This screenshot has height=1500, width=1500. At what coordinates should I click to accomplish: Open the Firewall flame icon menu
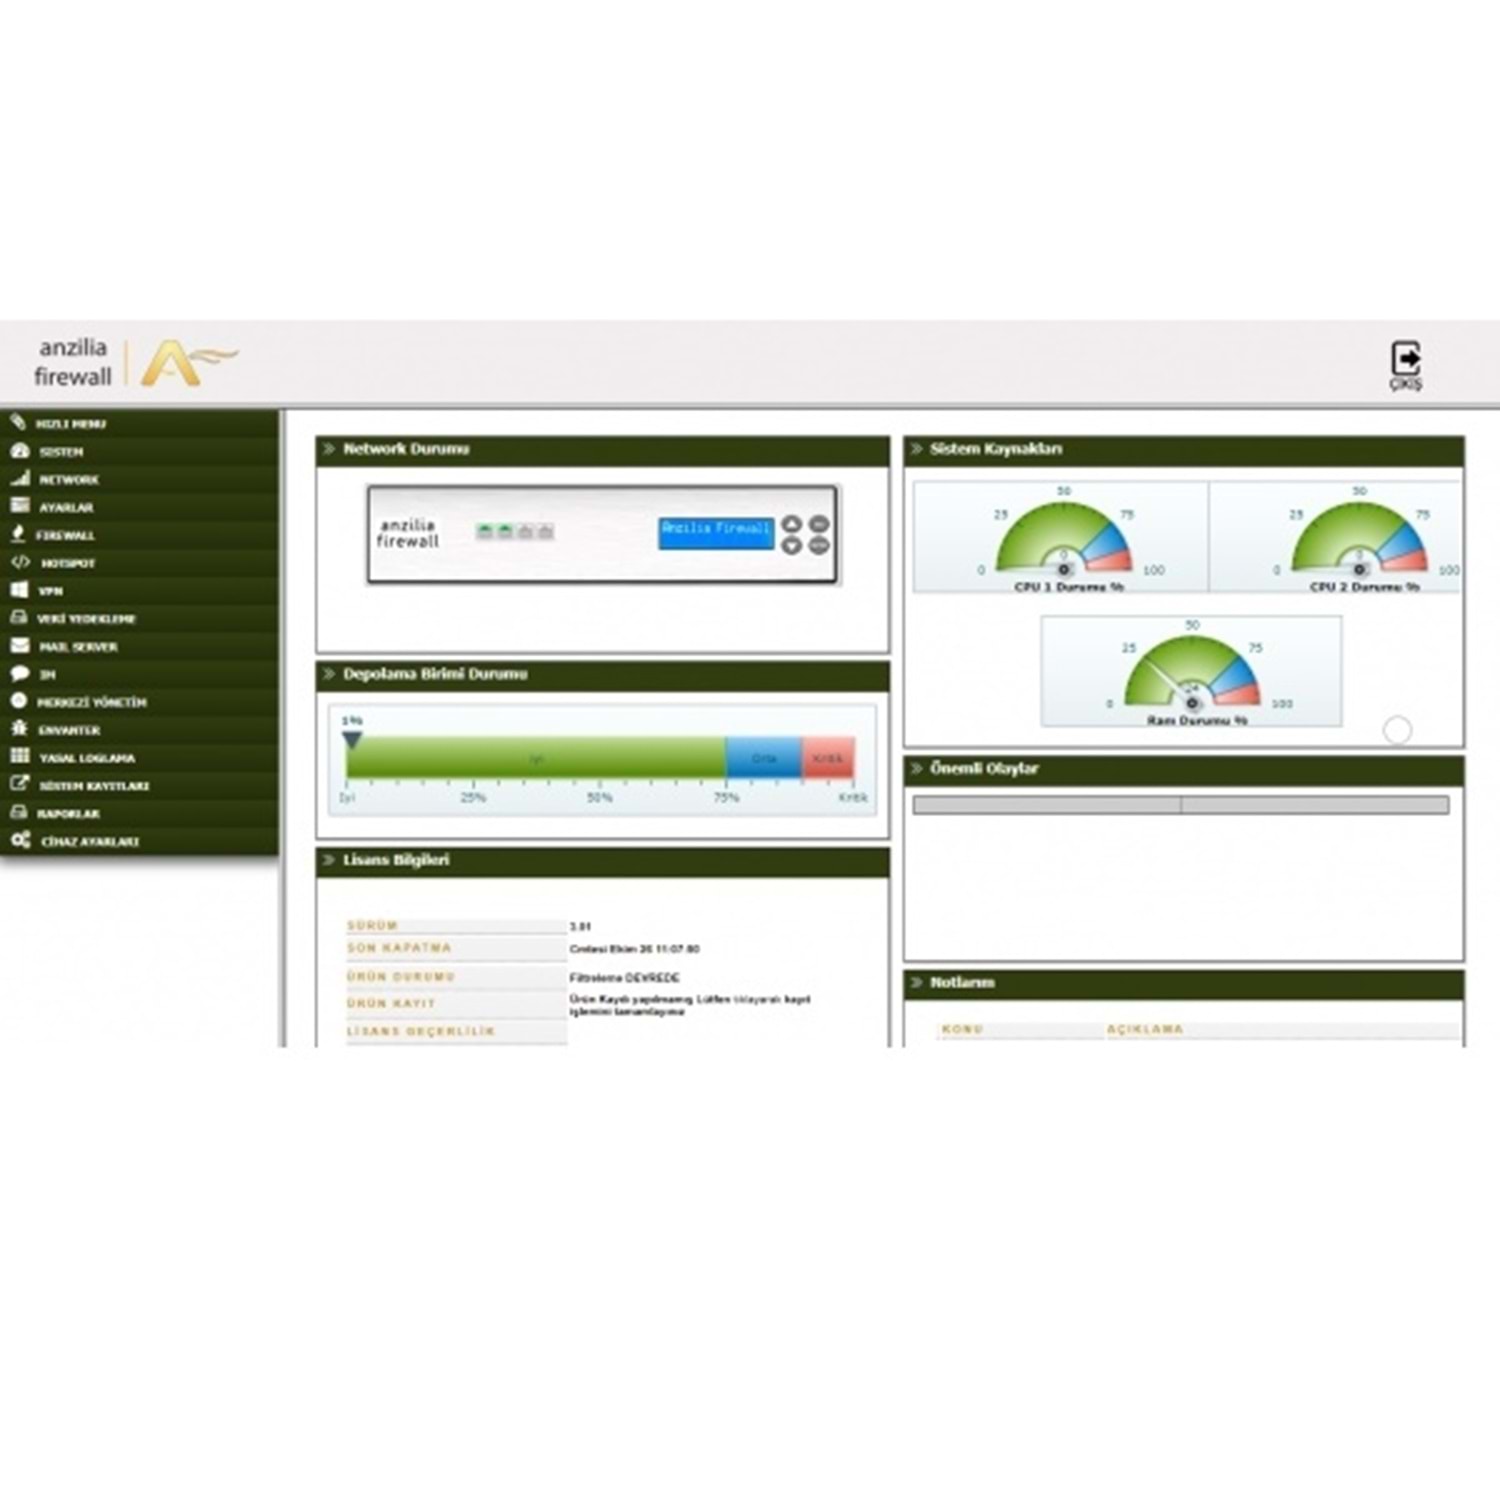coord(18,534)
